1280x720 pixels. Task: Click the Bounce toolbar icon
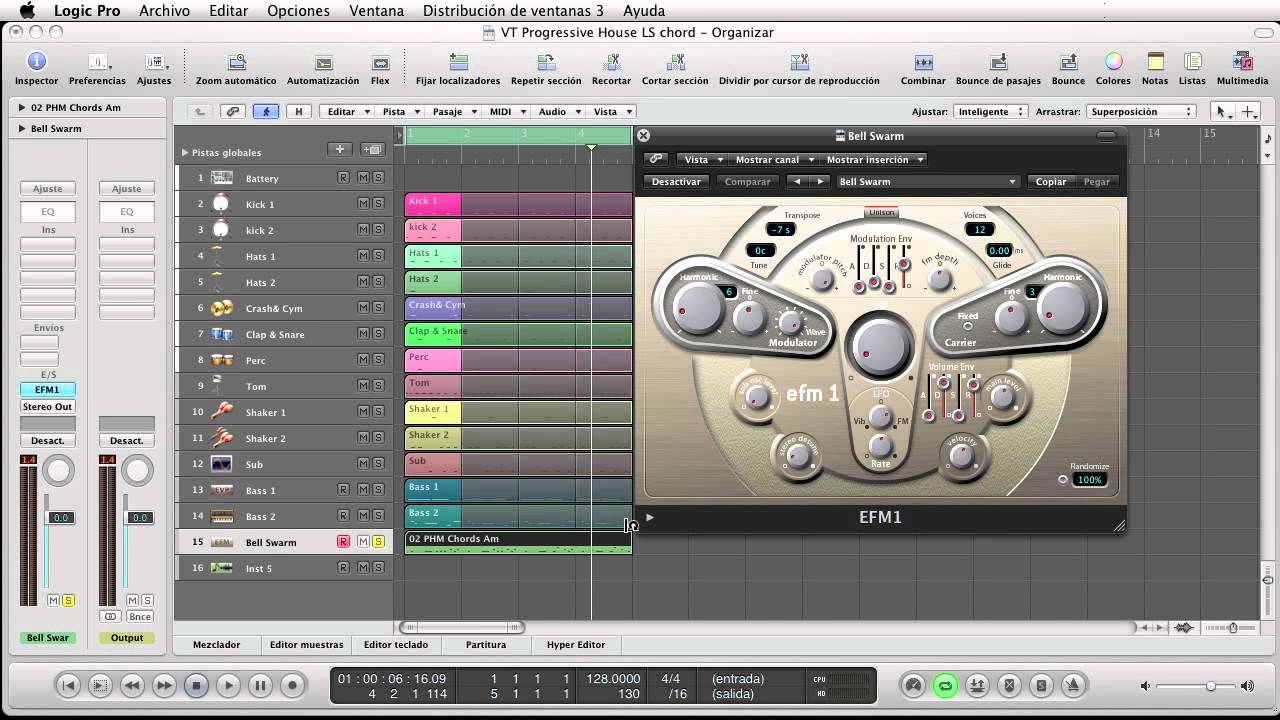1068,62
